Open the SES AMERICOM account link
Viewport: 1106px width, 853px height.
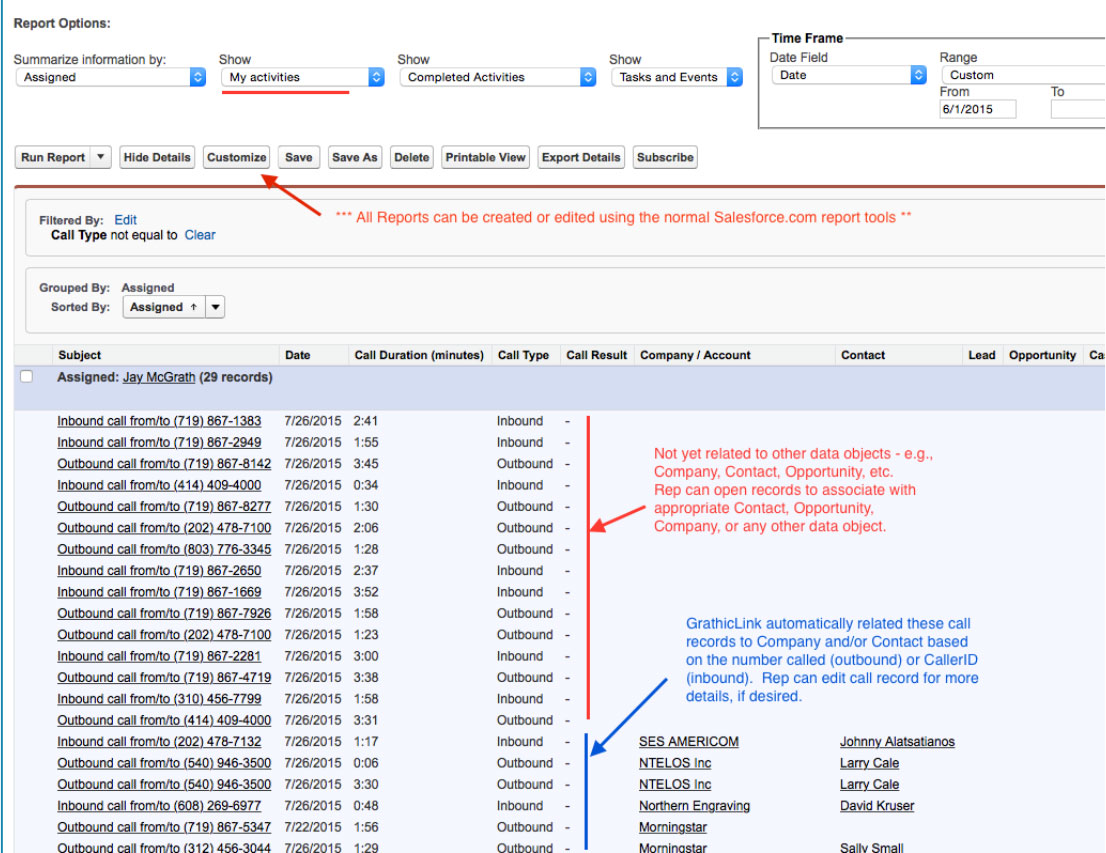688,742
